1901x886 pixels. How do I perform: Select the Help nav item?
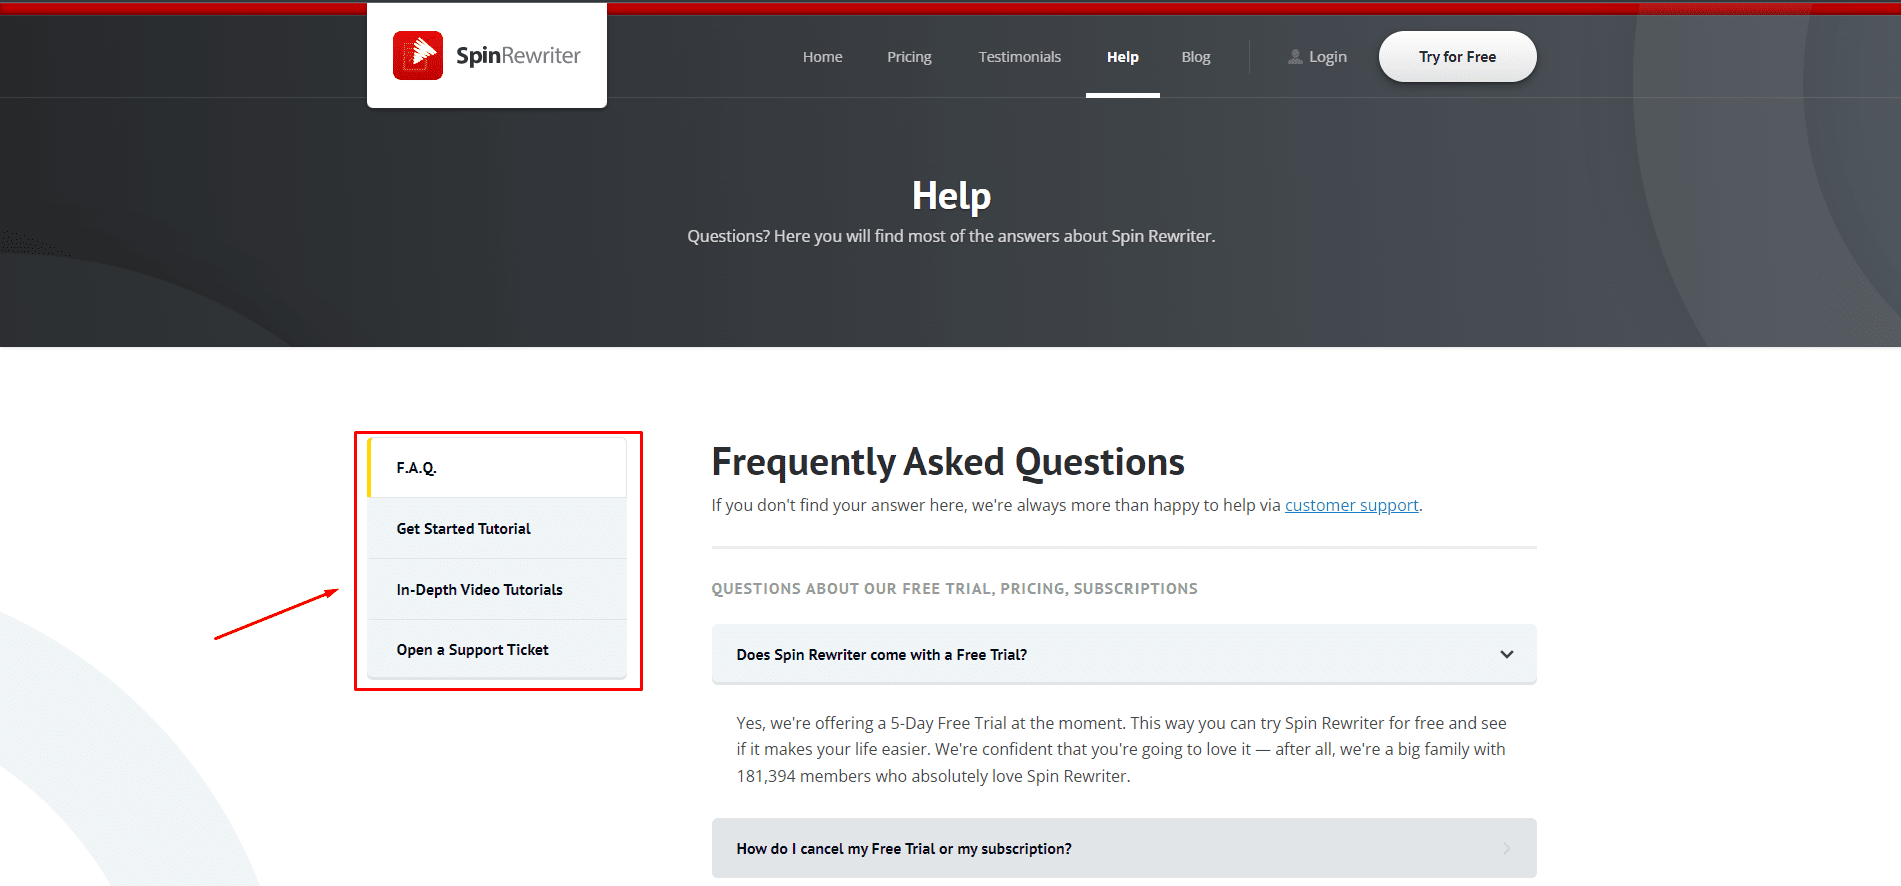(1122, 57)
